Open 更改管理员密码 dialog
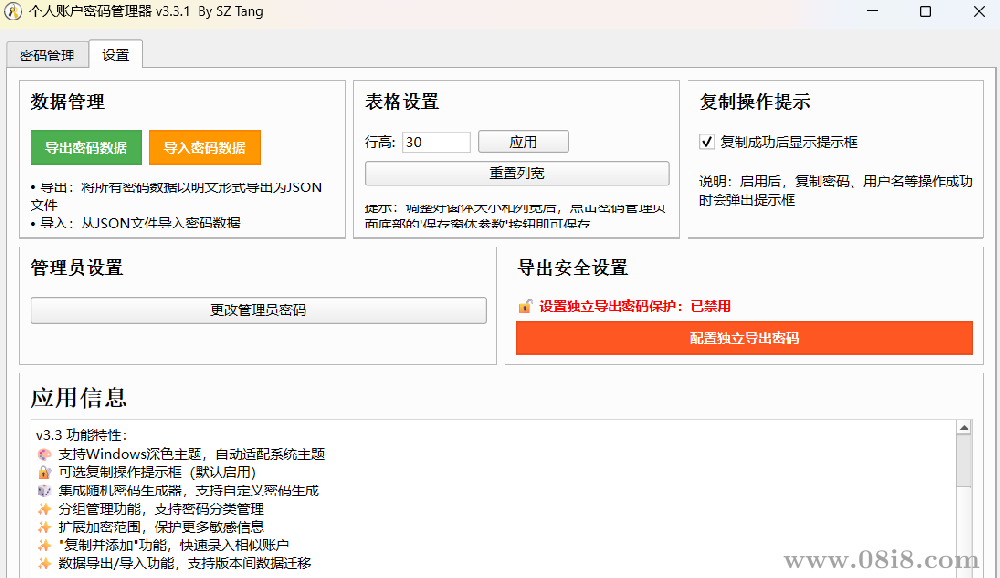Screen dimensions: 1000x578 click(258, 310)
